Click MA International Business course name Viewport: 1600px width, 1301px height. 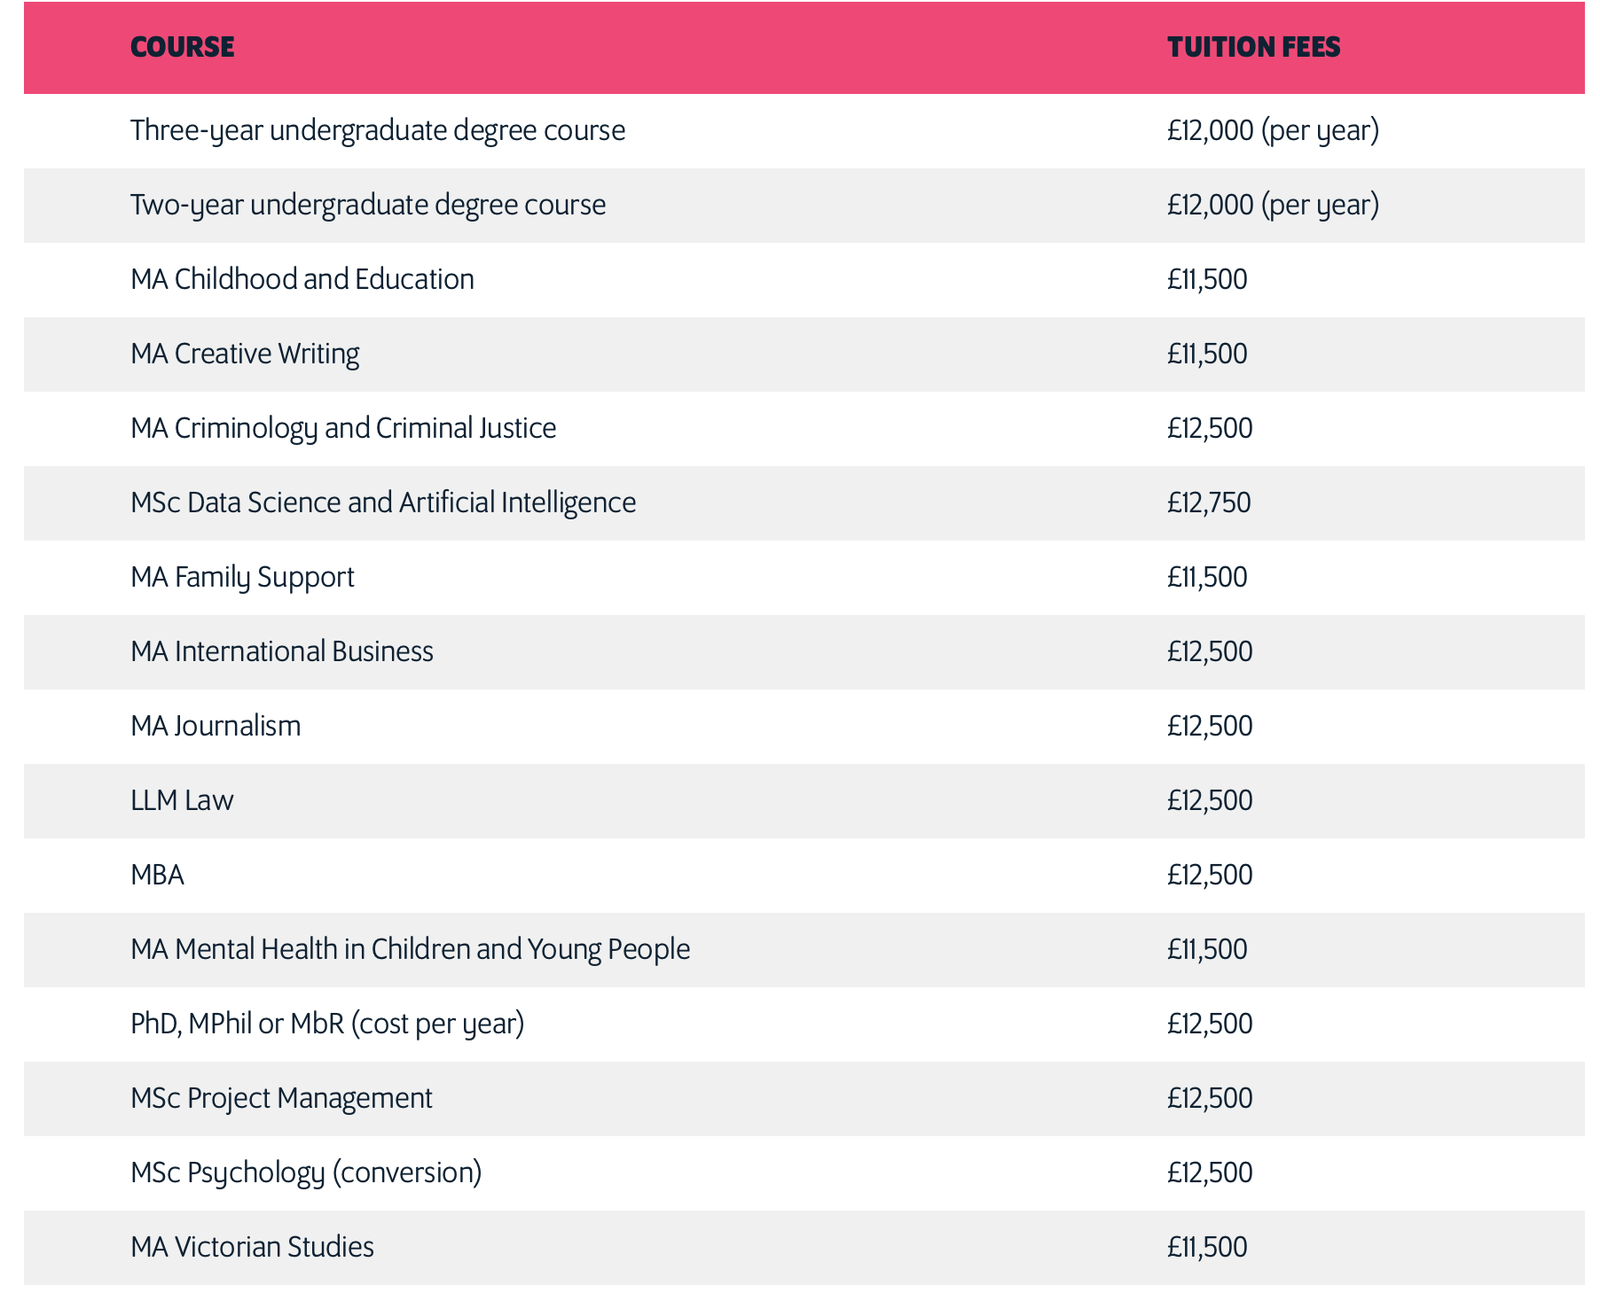282,652
